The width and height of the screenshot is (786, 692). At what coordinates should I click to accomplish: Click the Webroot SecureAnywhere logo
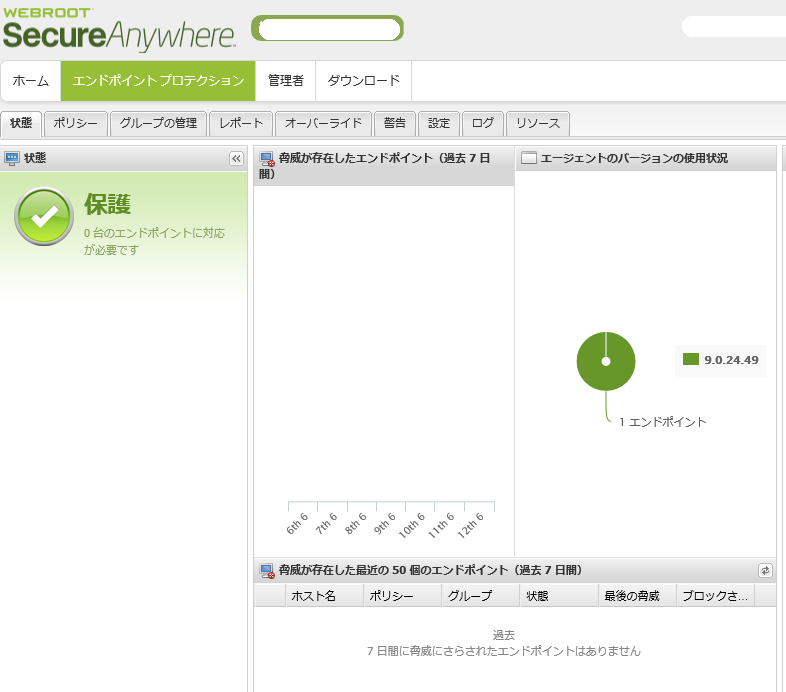[x=119, y=29]
